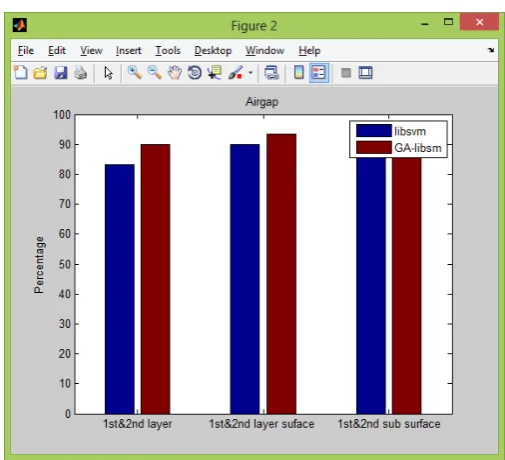Screen dimensions: 505x460
Task: Save the figure with floppy disk icon
Action: pos(60,72)
